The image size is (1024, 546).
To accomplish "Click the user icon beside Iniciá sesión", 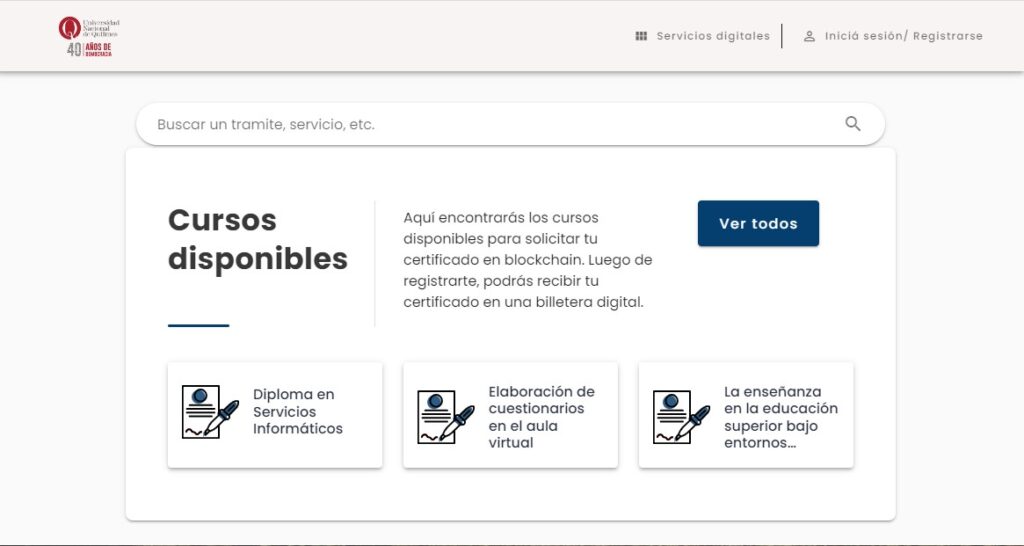I will pos(809,36).
